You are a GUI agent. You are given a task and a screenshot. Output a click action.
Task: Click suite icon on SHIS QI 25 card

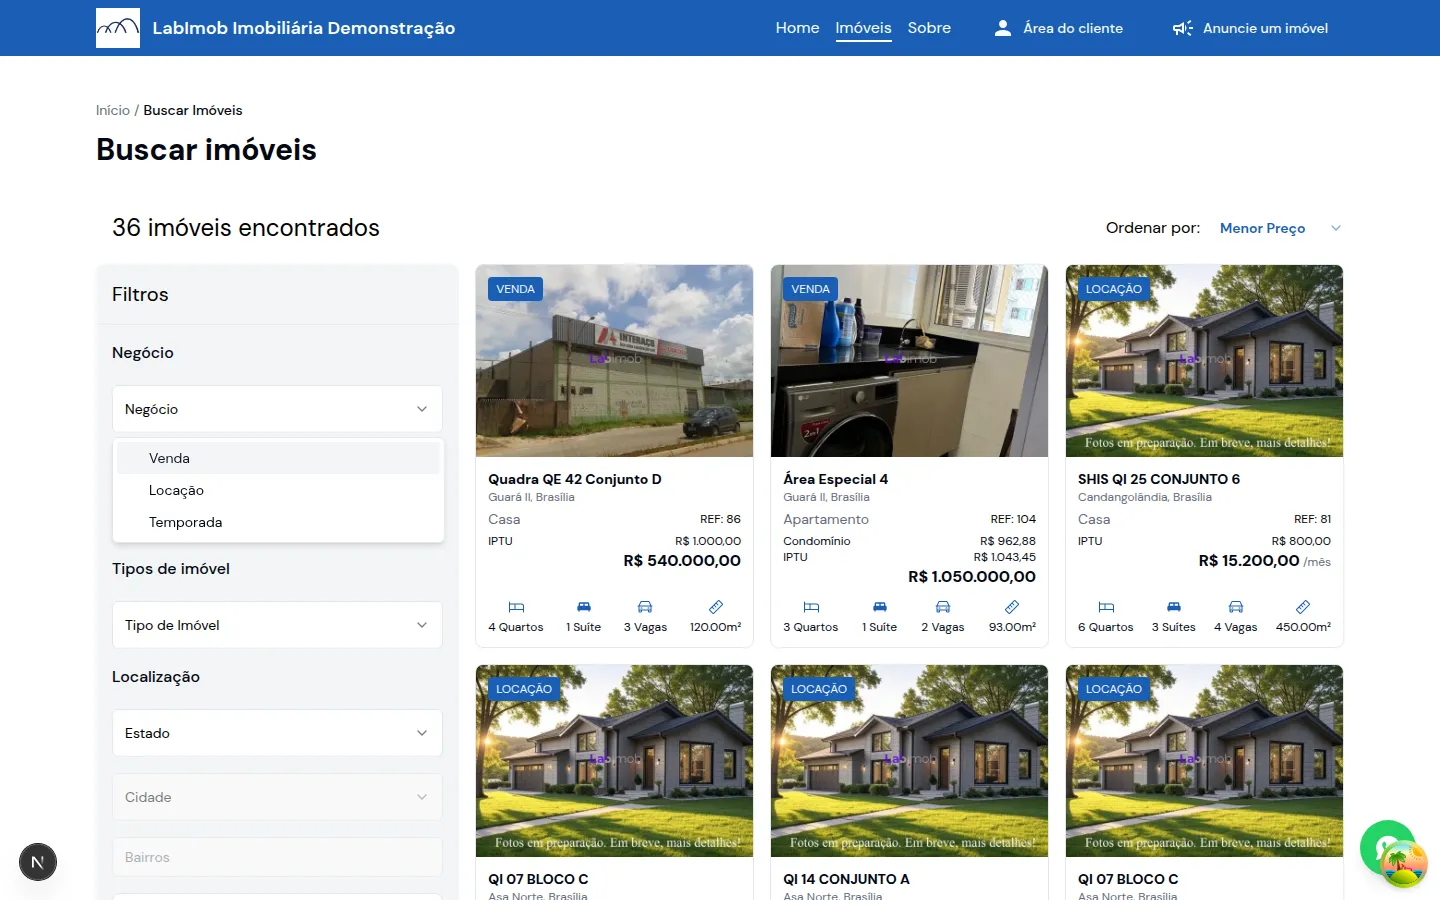pos(1174,607)
